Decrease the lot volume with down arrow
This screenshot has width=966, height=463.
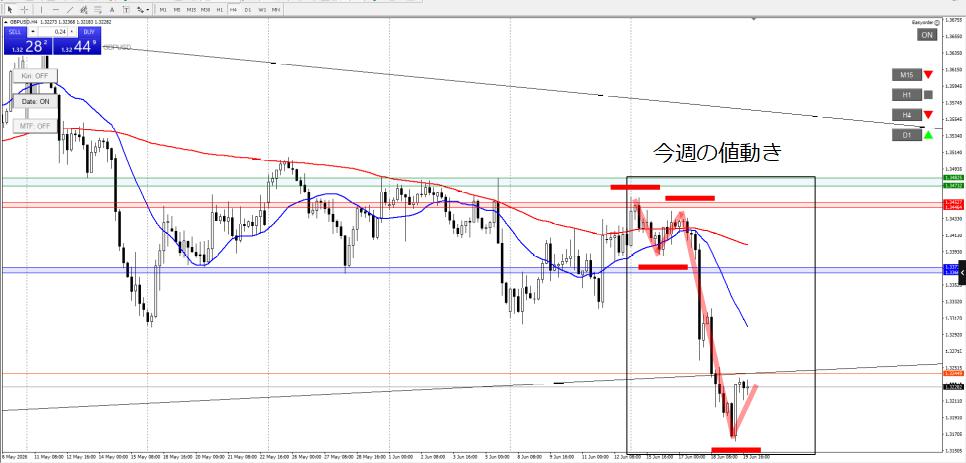tap(33, 31)
